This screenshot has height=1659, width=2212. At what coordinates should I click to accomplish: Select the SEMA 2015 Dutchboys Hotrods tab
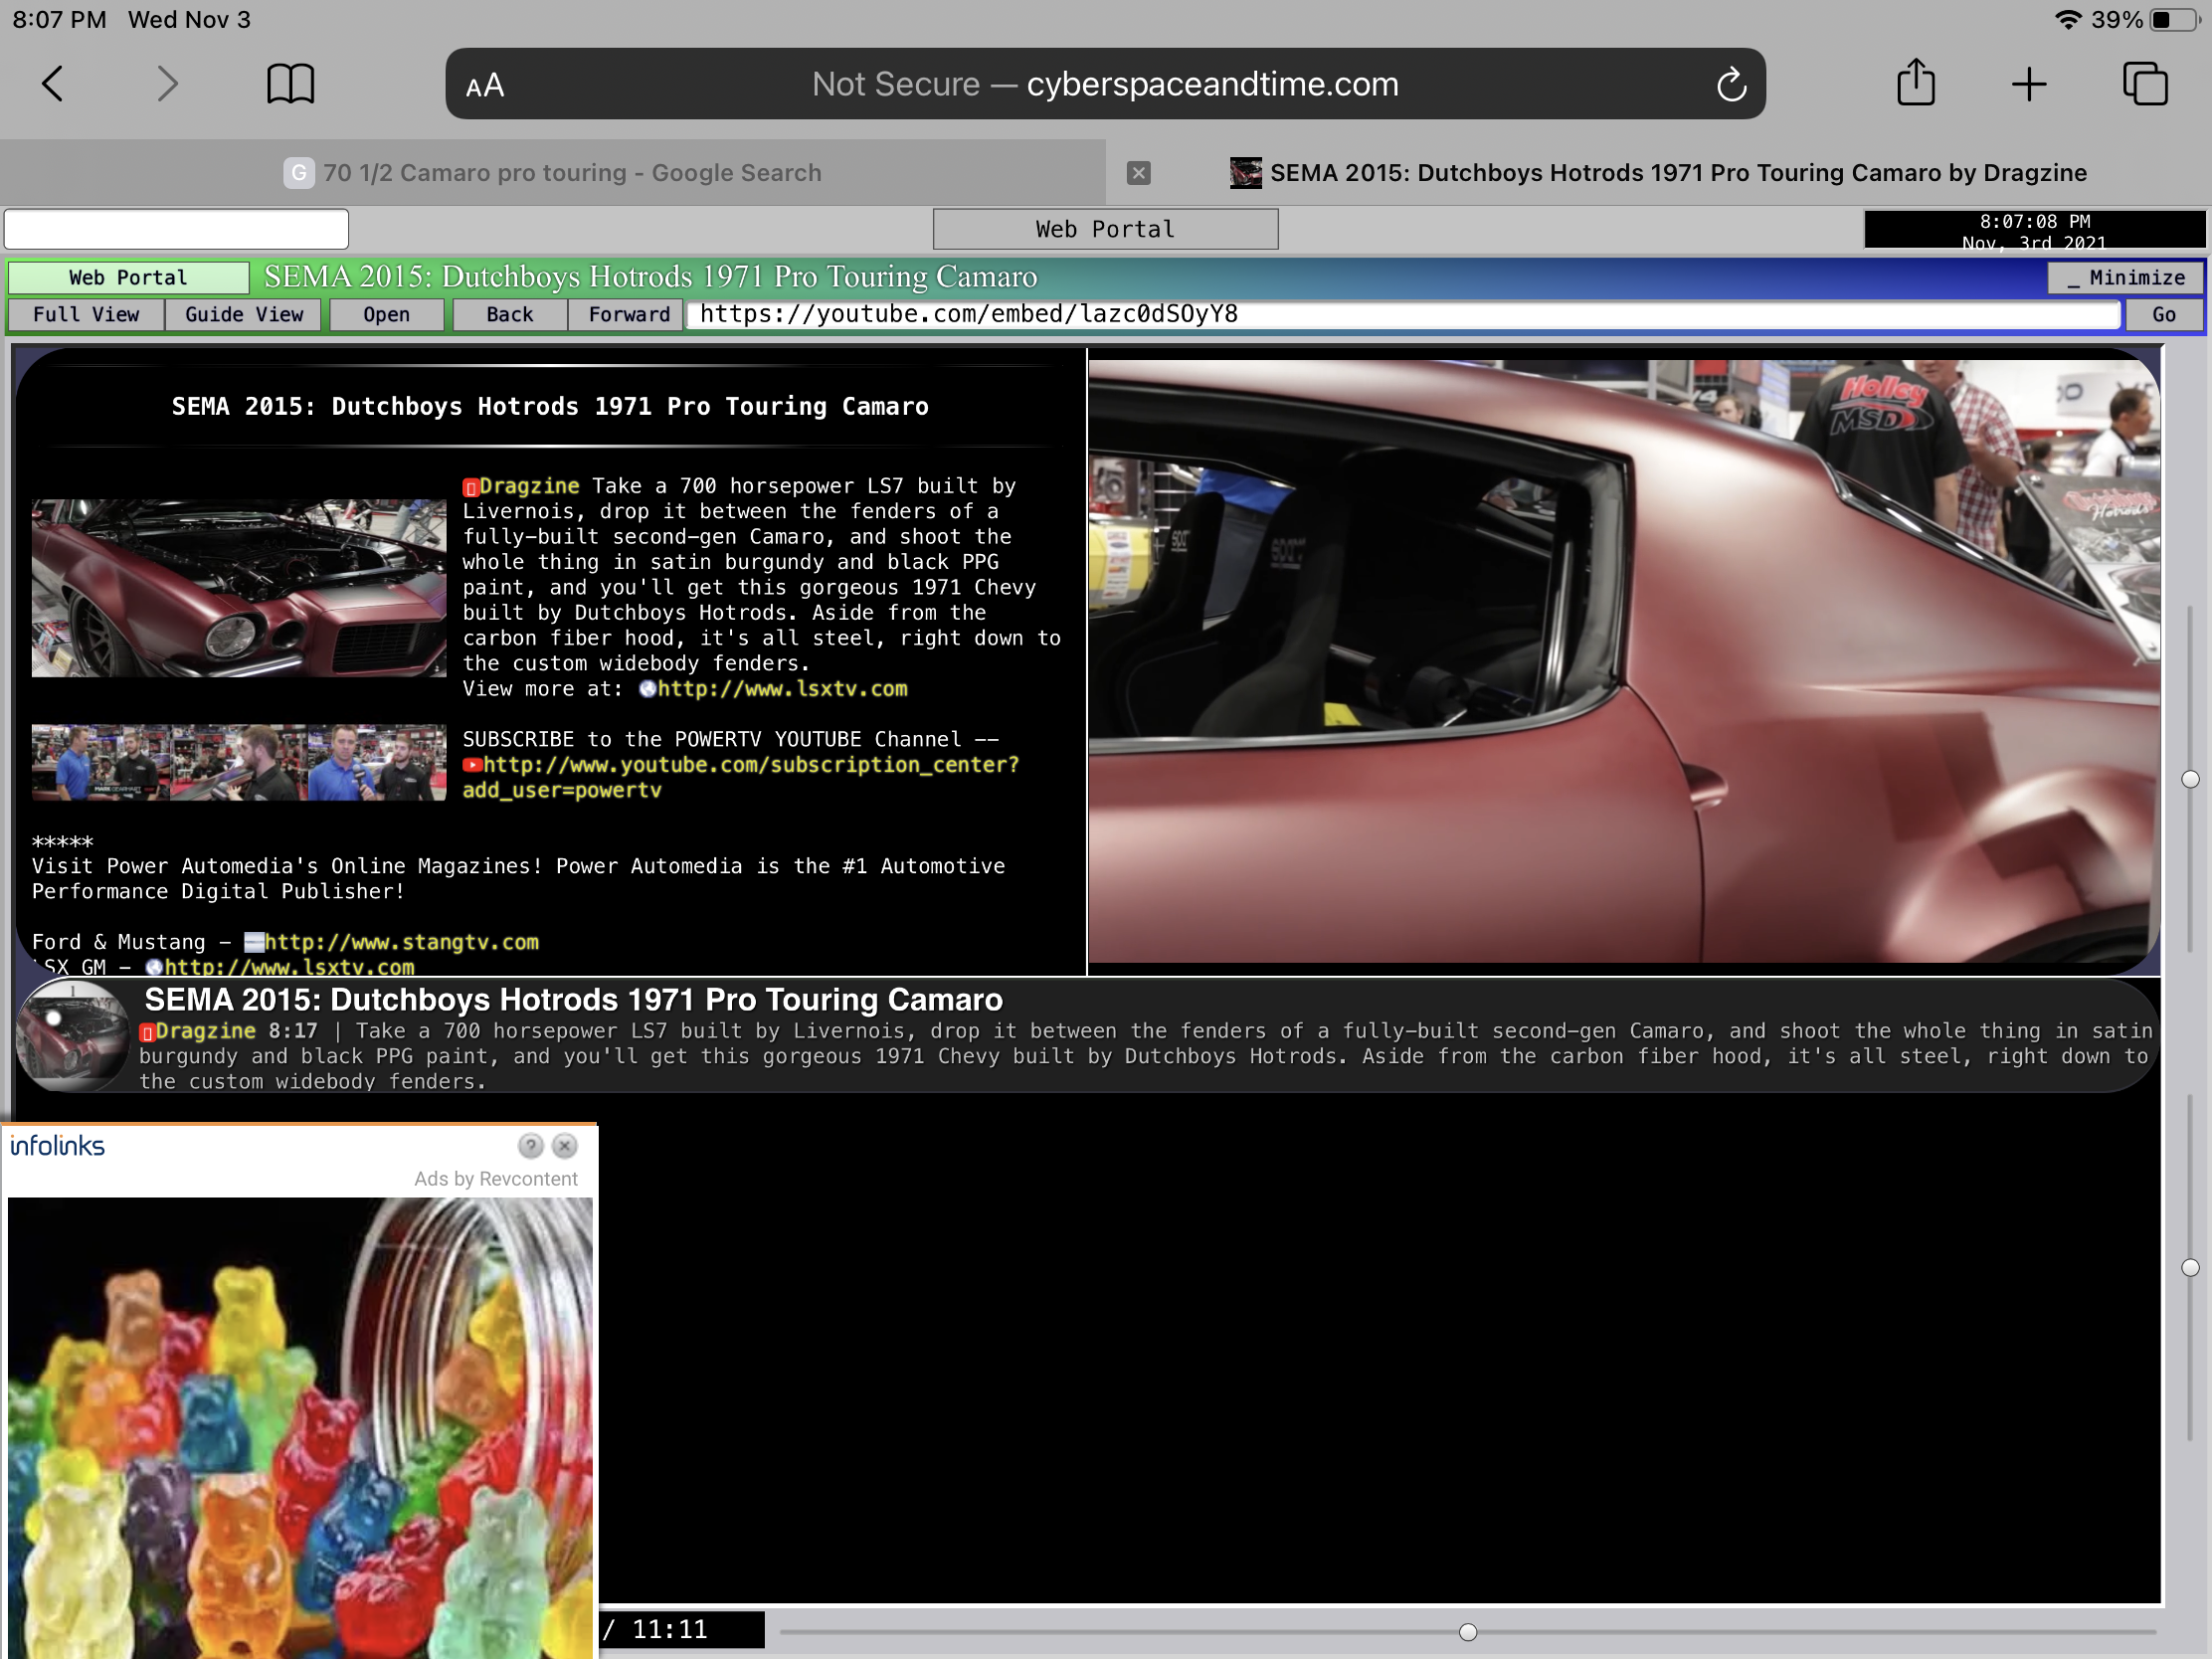[x=1659, y=173]
